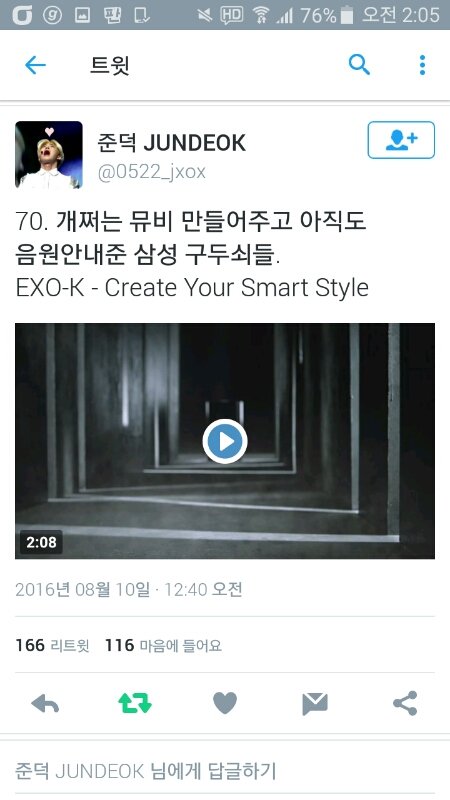Tap the 준덕 JUNDEOK display name

point(171,143)
